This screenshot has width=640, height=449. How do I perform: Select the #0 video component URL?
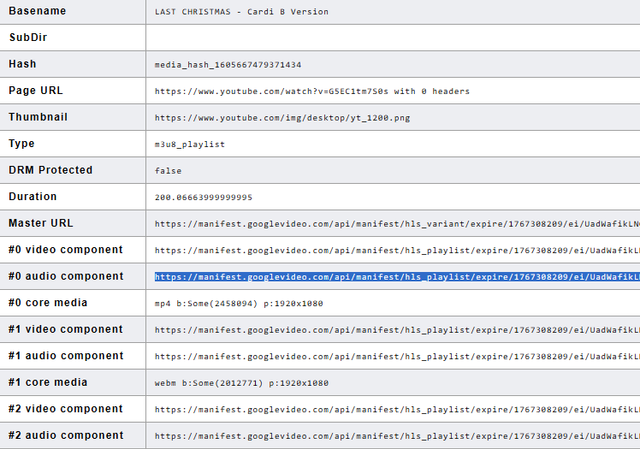click(x=397, y=251)
